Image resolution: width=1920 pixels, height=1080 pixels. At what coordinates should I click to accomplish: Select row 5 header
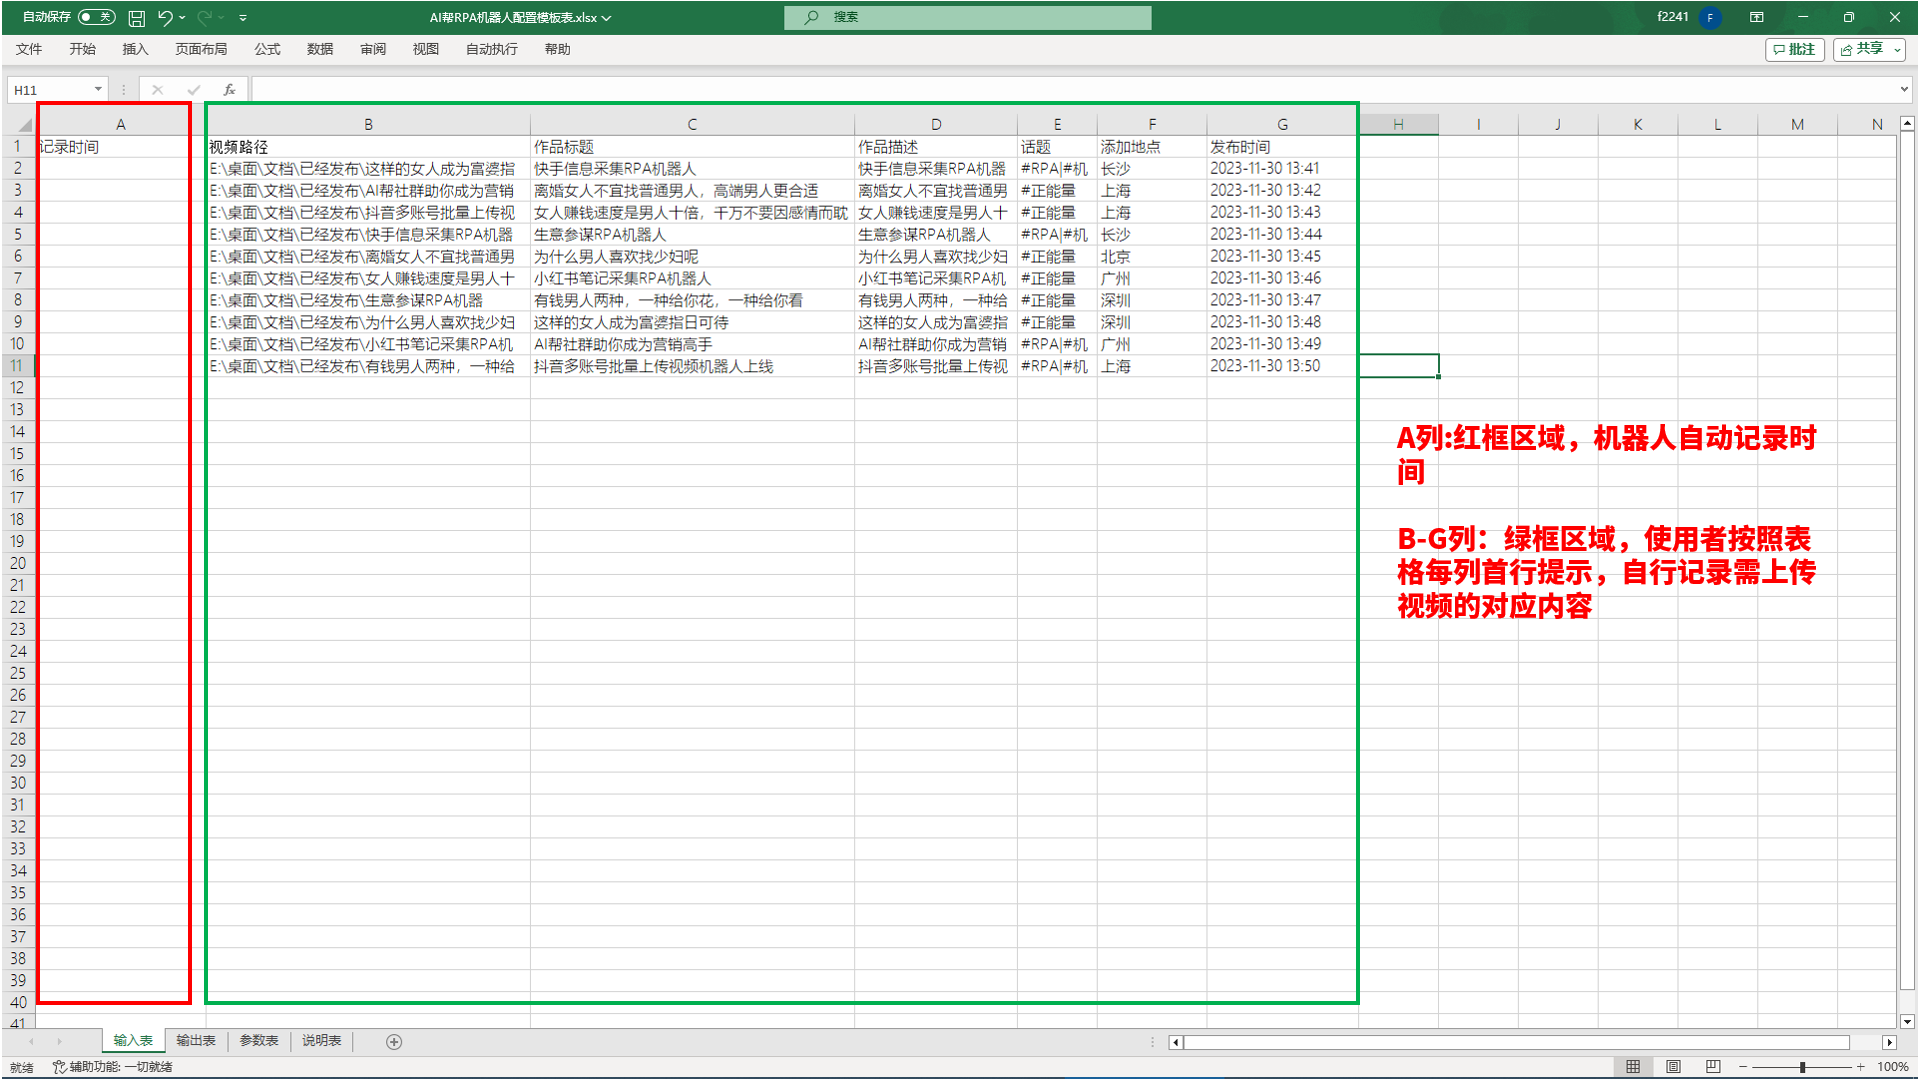coord(18,234)
